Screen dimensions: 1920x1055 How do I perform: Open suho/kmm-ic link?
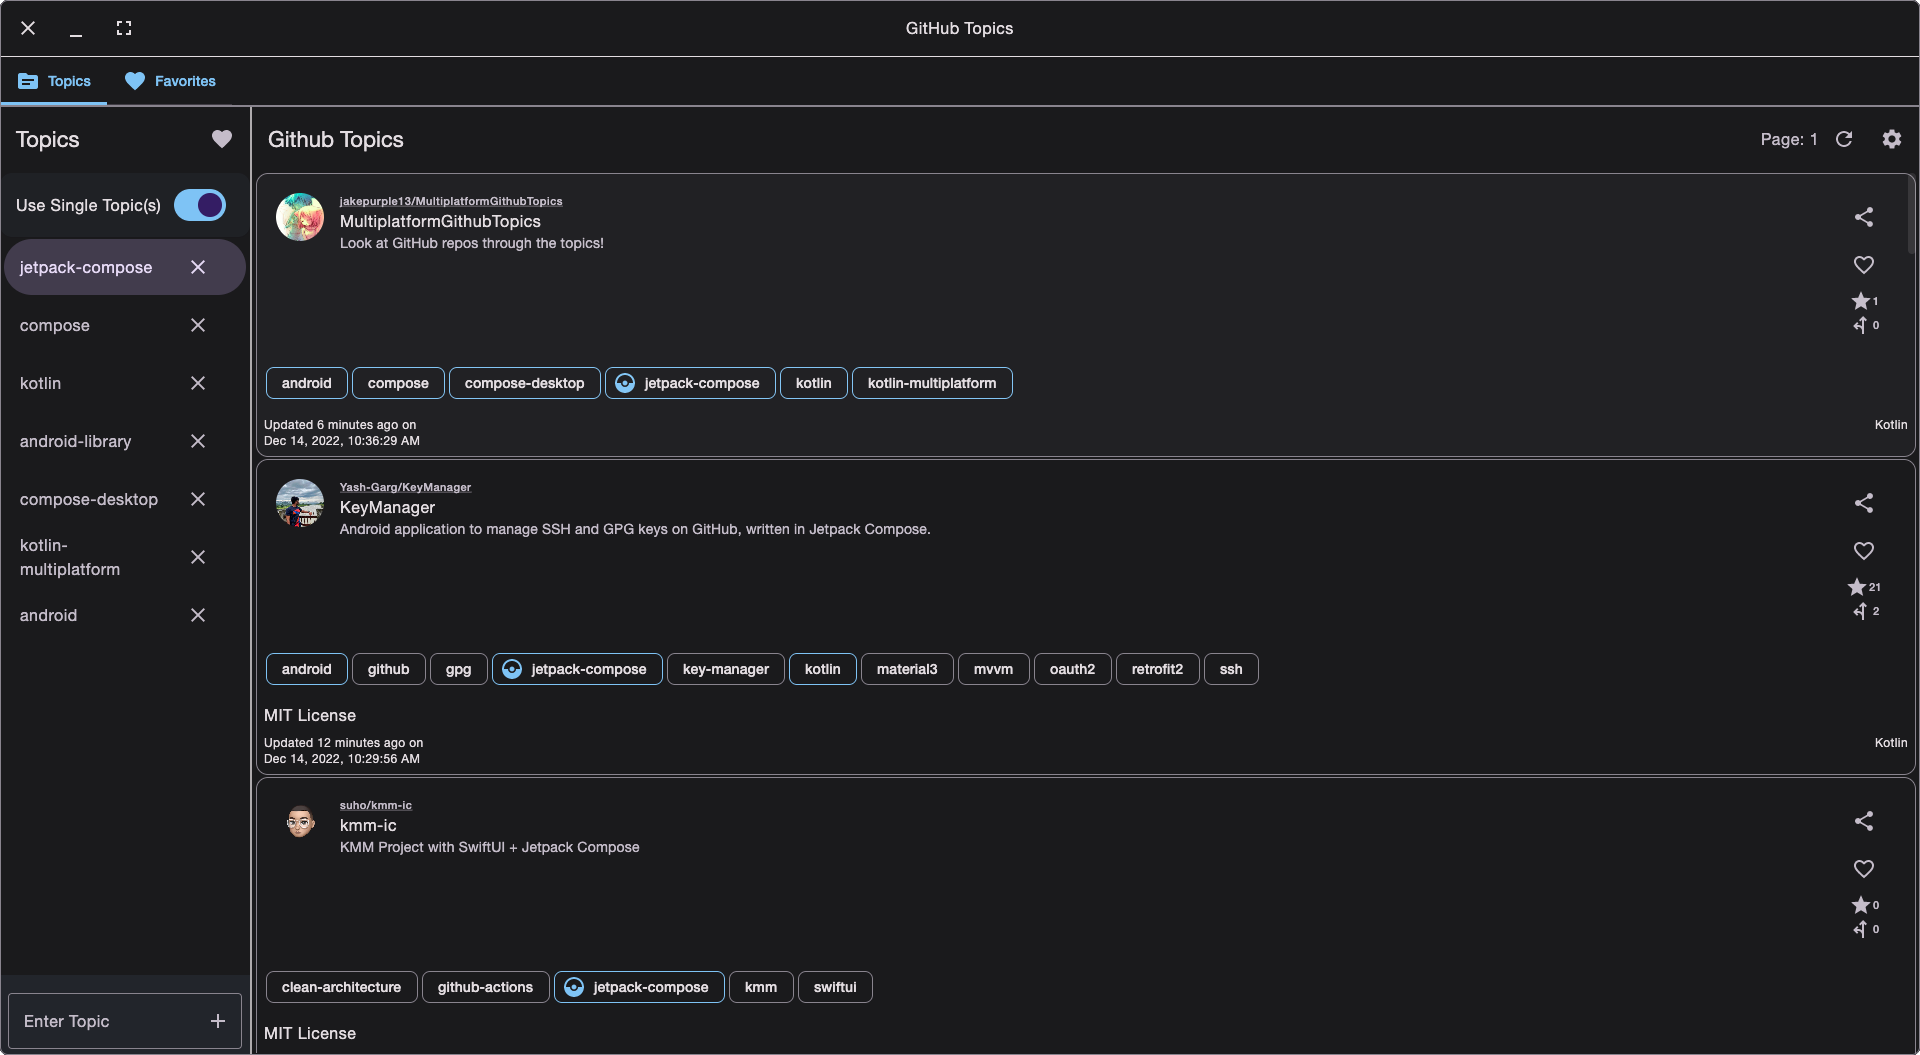(x=376, y=805)
